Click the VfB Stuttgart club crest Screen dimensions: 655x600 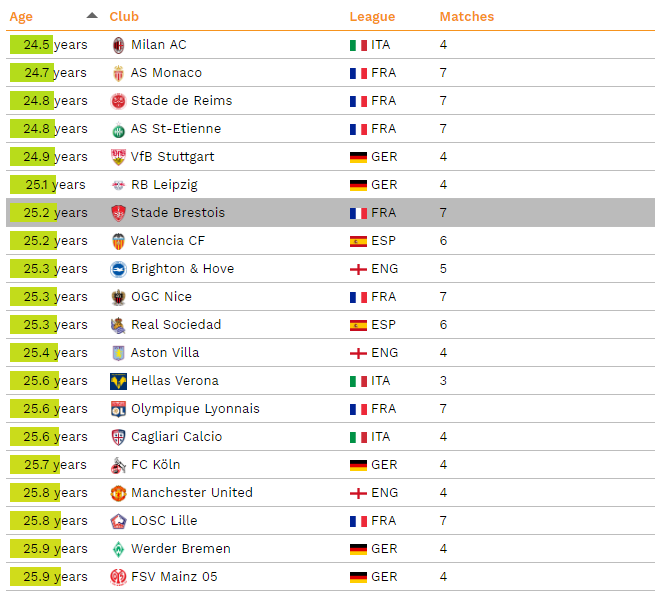pos(118,157)
